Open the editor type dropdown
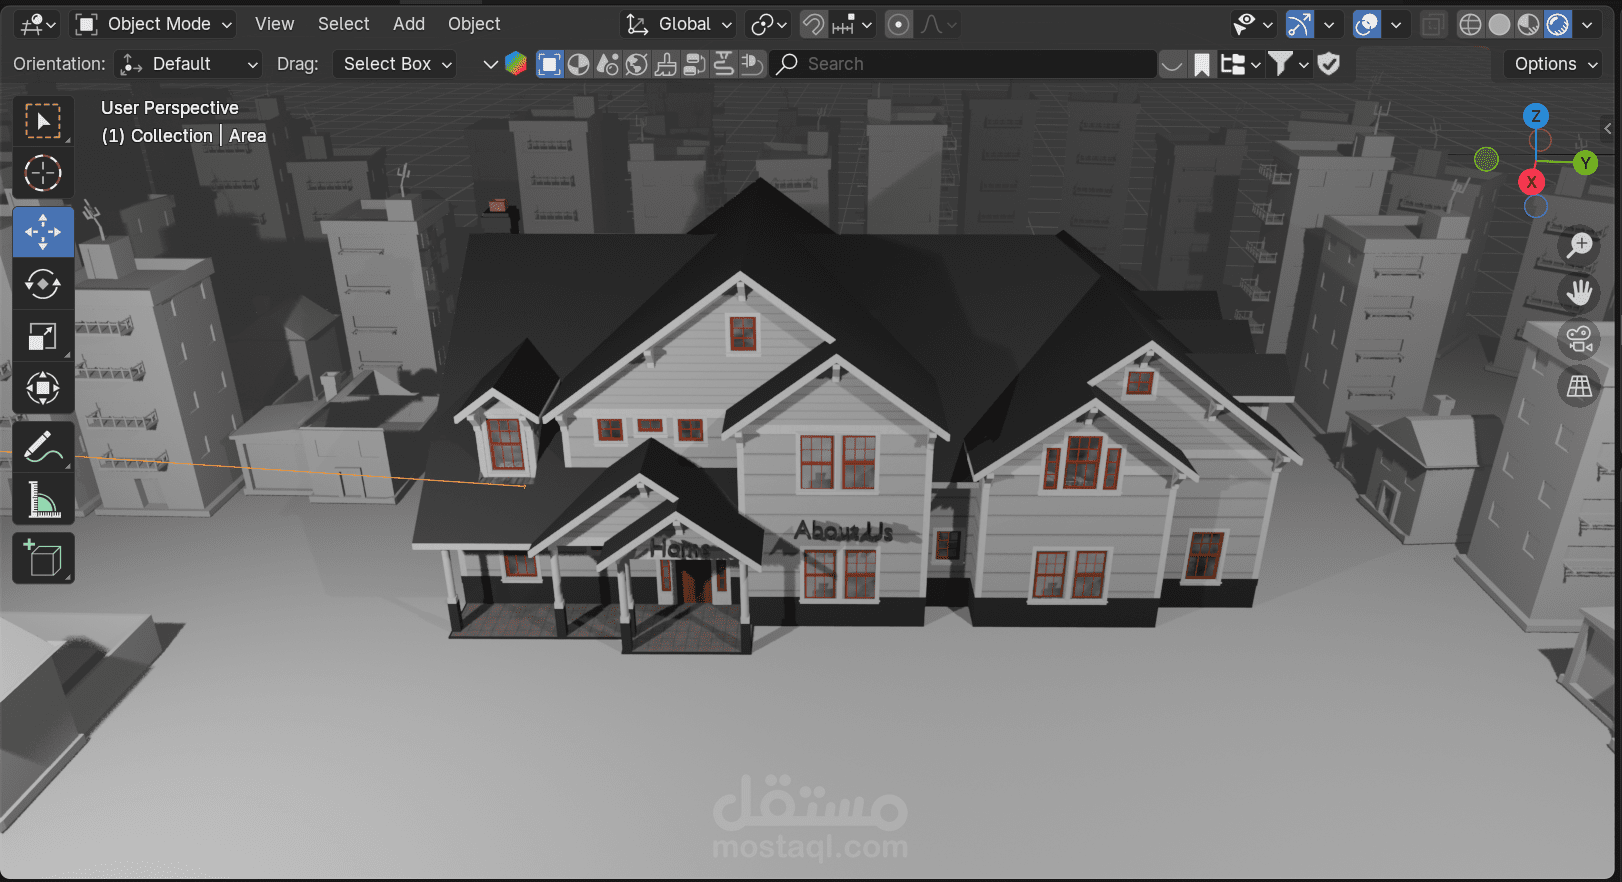This screenshot has width=1622, height=882. pyautogui.click(x=38, y=24)
